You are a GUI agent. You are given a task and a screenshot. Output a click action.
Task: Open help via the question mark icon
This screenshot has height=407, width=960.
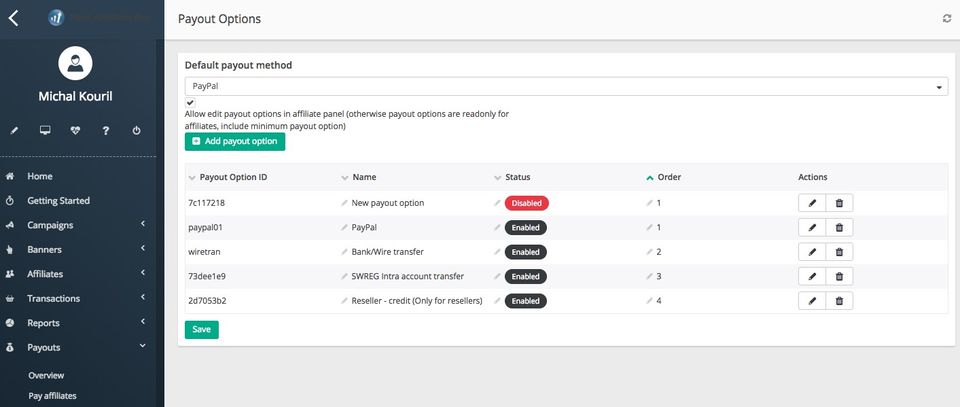pos(106,130)
